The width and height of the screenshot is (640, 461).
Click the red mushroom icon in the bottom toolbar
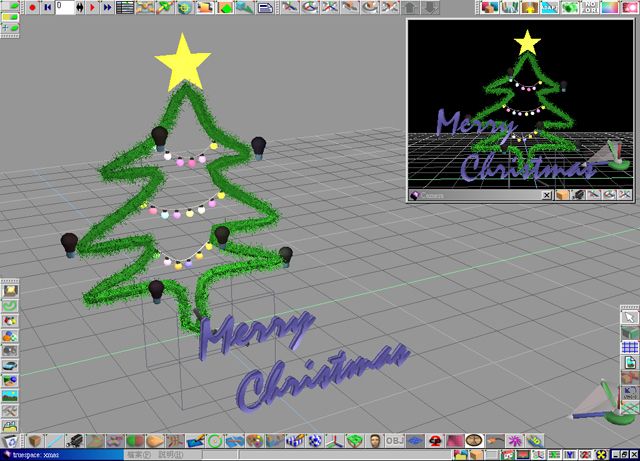coord(436,441)
